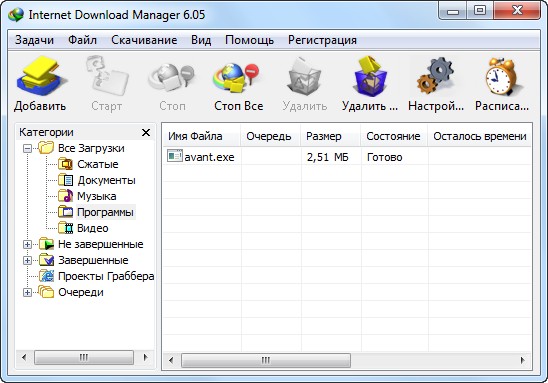This screenshot has width=548, height=383.
Task: Click the Сжатые category folder icon
Action: [x=65, y=164]
